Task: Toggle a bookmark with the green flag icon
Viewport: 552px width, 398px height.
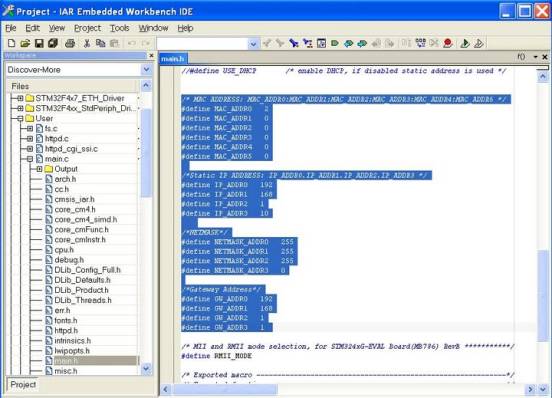Action: coord(335,43)
